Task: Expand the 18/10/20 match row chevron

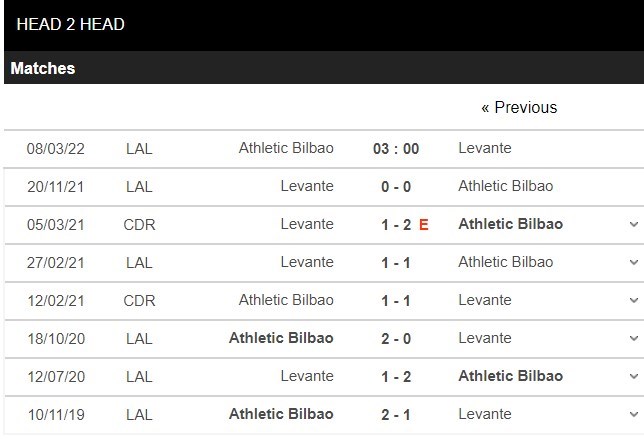Action: (634, 338)
